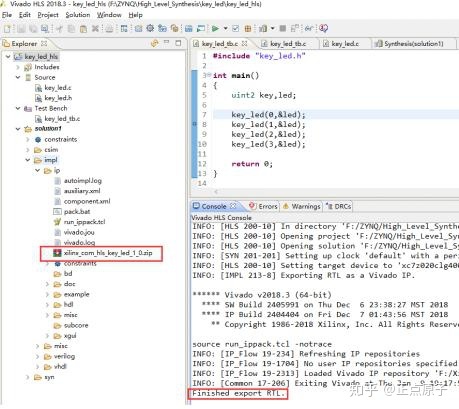Close the active key_led_tb.c editor tab
459x409 pixels.
pyautogui.click(x=244, y=44)
